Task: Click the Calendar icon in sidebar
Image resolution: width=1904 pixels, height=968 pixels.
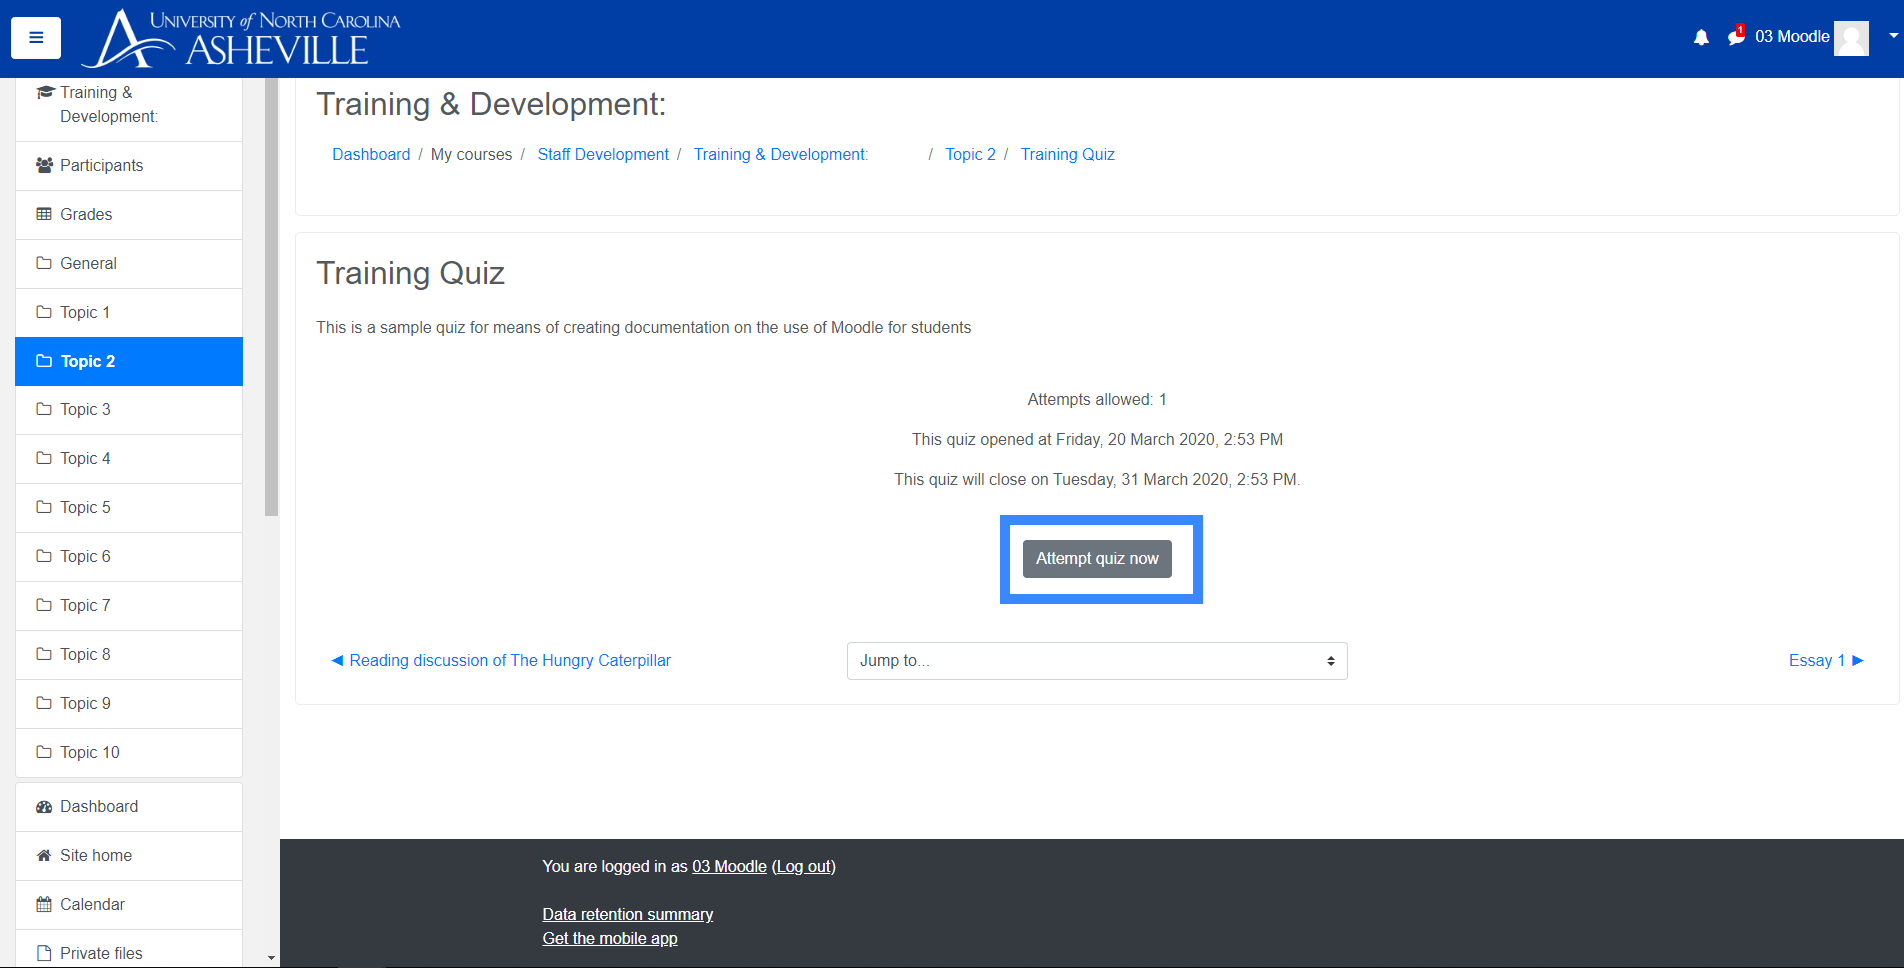Action: tap(44, 904)
